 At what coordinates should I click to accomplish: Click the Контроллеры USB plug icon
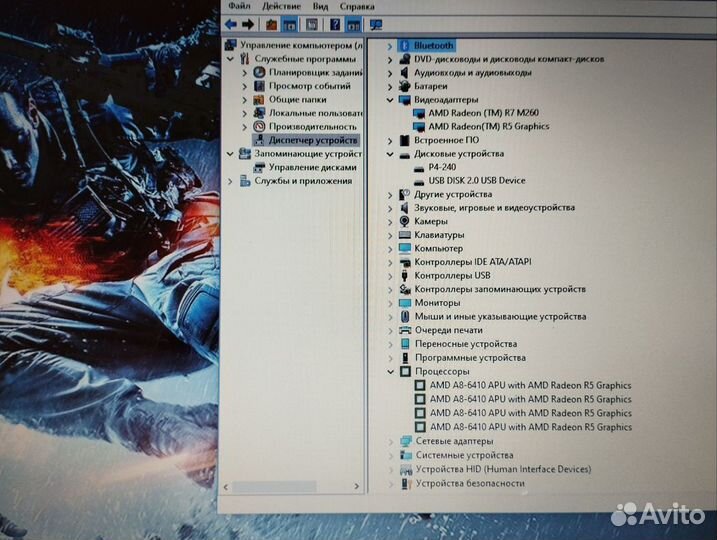(404, 276)
